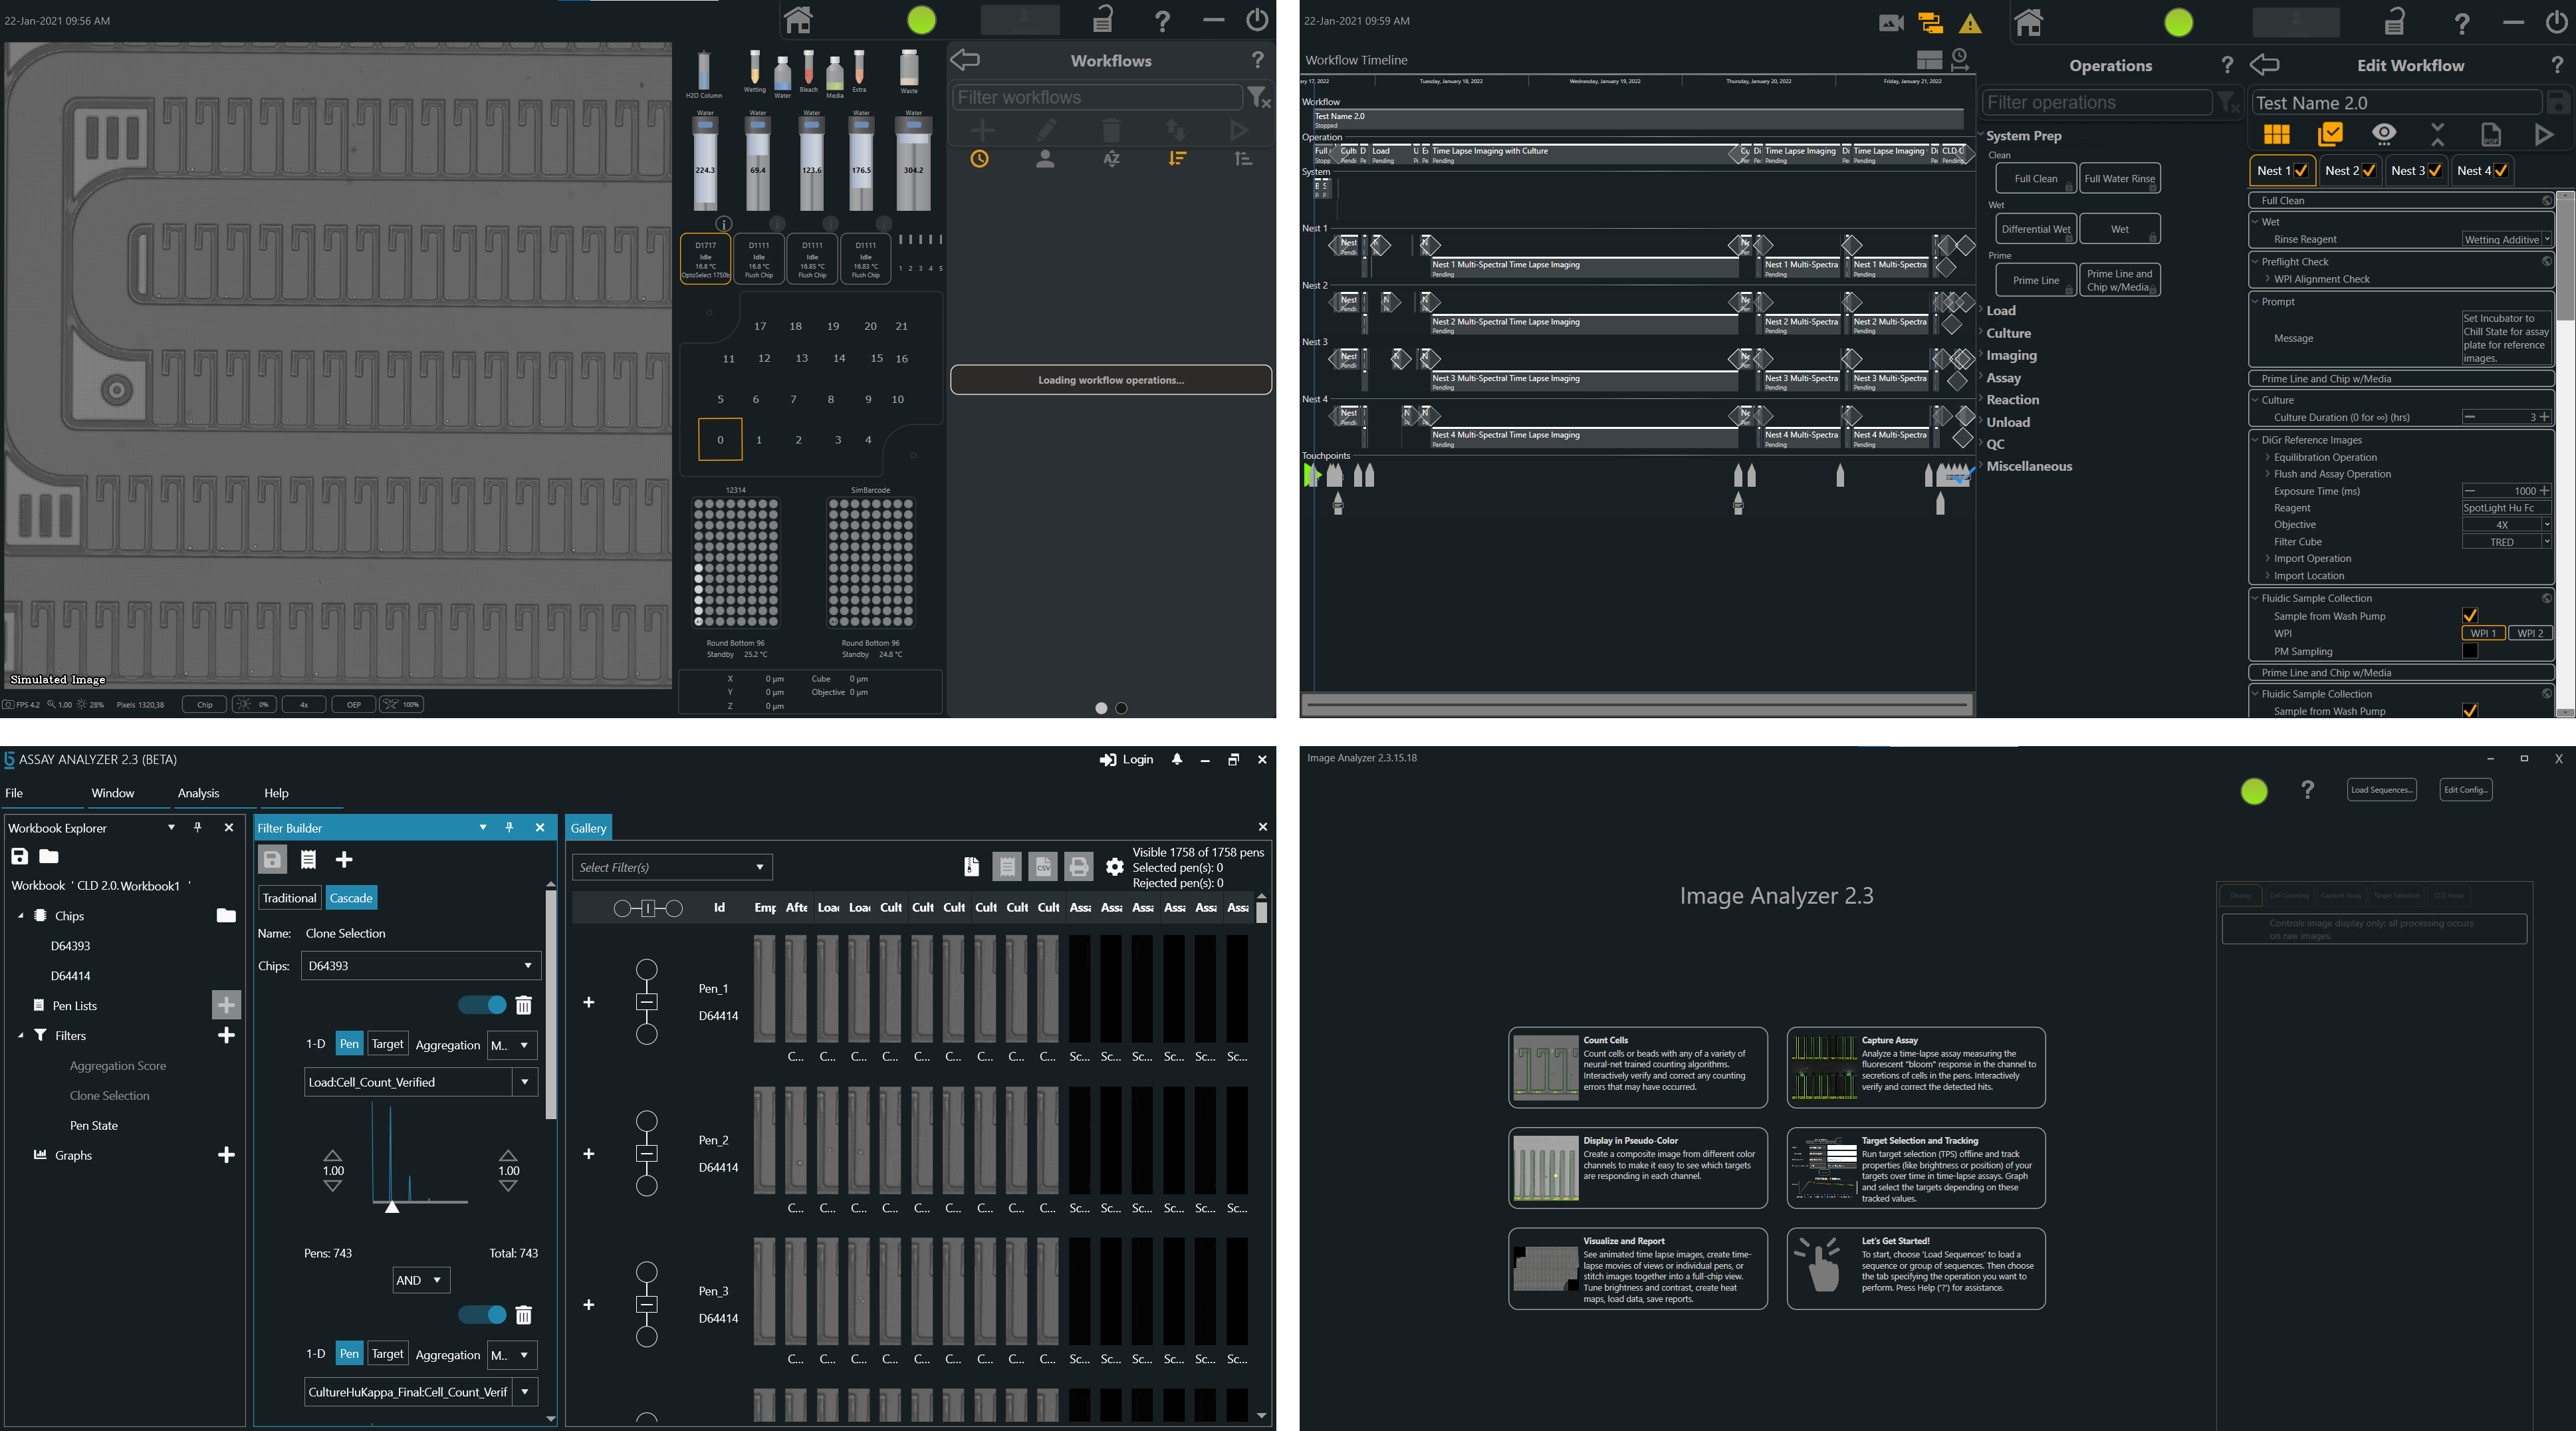Switch to the Traditional filter tab
The image size is (2576, 1431).
289,898
